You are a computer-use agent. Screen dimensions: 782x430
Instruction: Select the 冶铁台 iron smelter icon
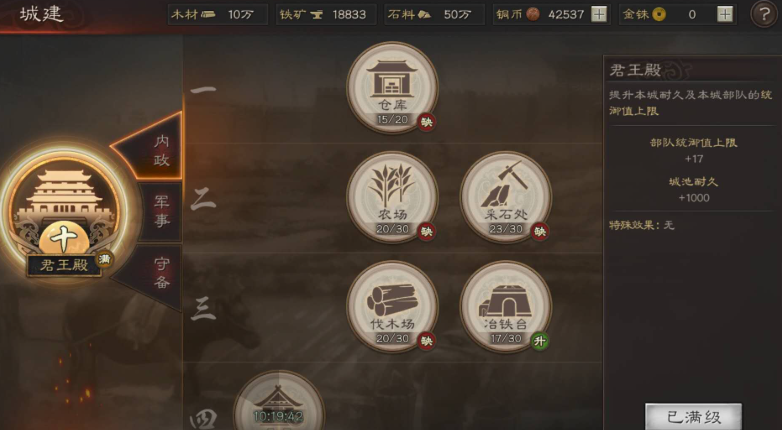coord(506,307)
